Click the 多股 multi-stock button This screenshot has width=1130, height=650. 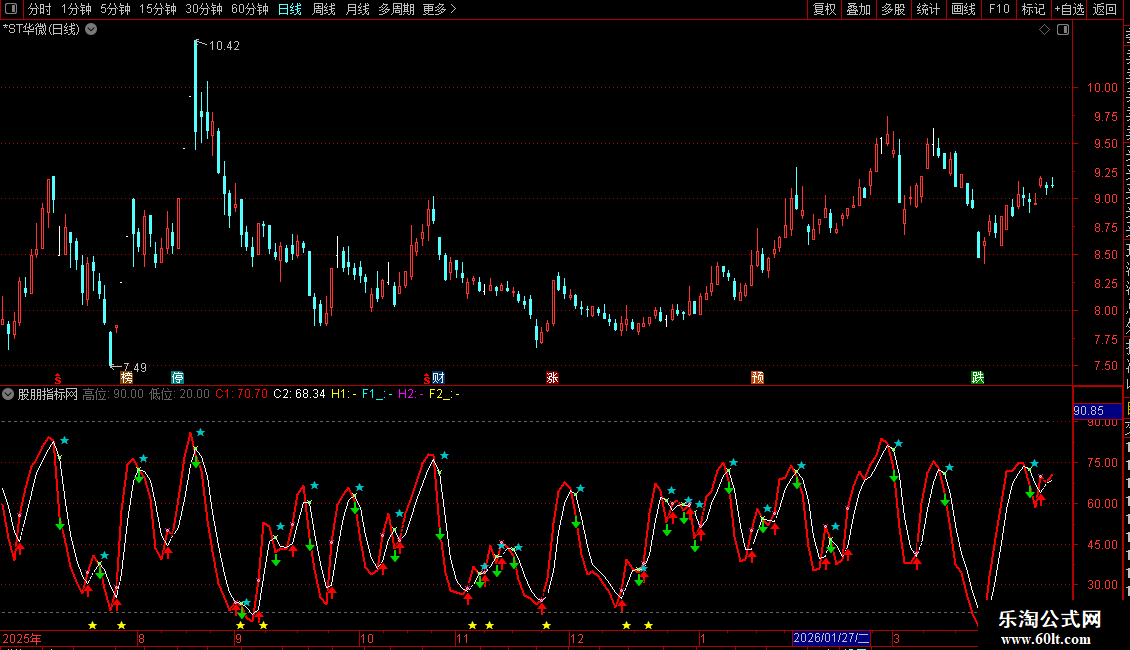[x=893, y=9]
